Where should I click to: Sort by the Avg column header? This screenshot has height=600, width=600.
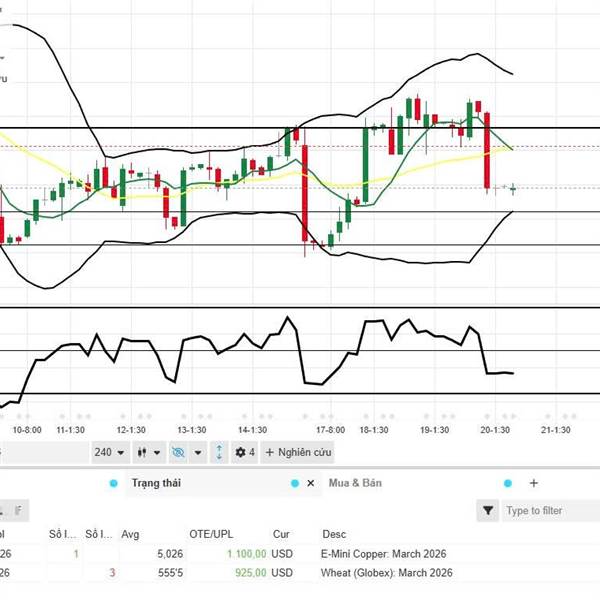(x=130, y=534)
